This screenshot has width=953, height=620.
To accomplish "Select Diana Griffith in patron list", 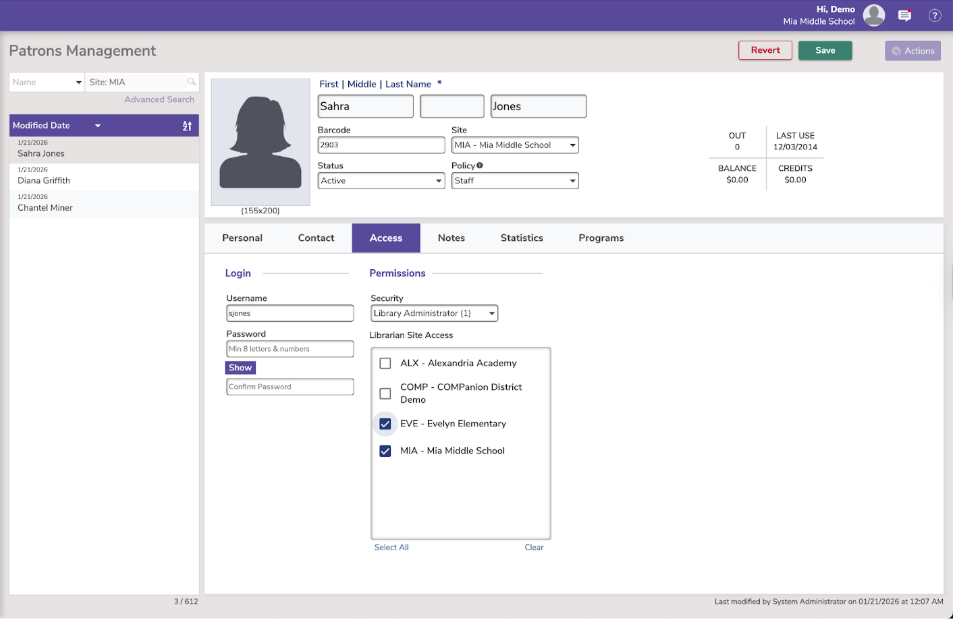I will click(x=44, y=181).
